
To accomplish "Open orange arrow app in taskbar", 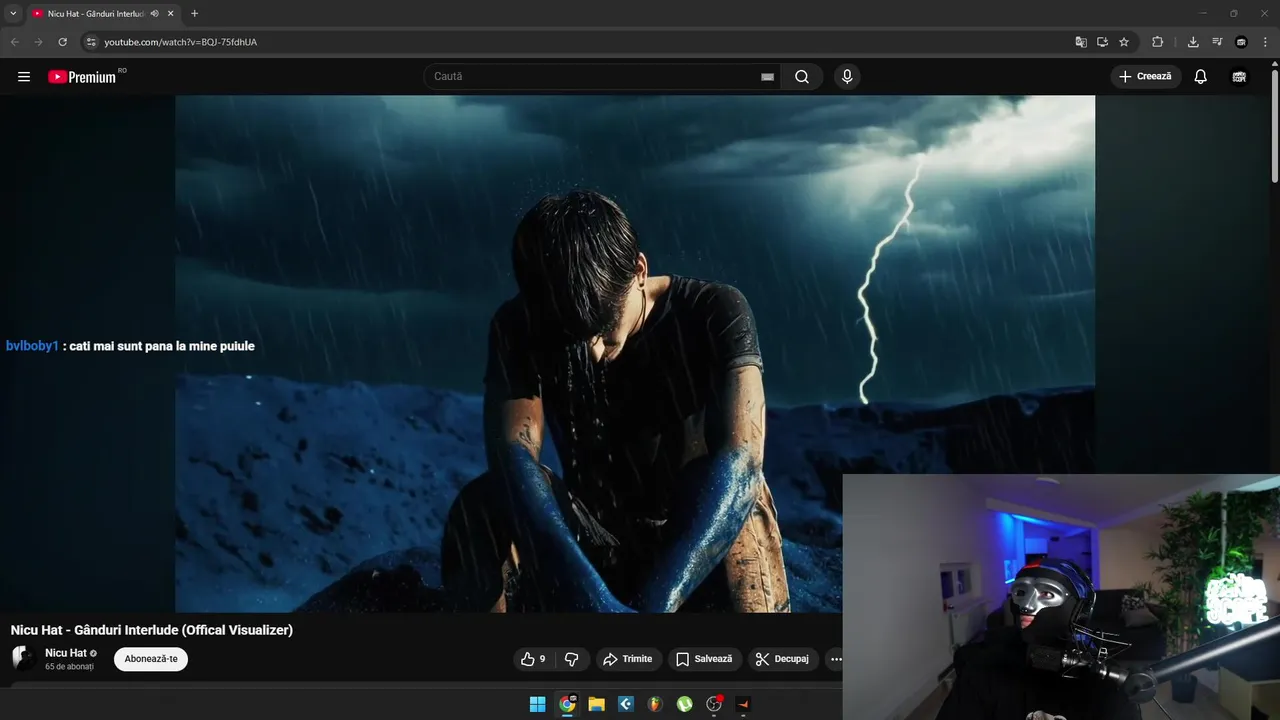I will (x=743, y=704).
